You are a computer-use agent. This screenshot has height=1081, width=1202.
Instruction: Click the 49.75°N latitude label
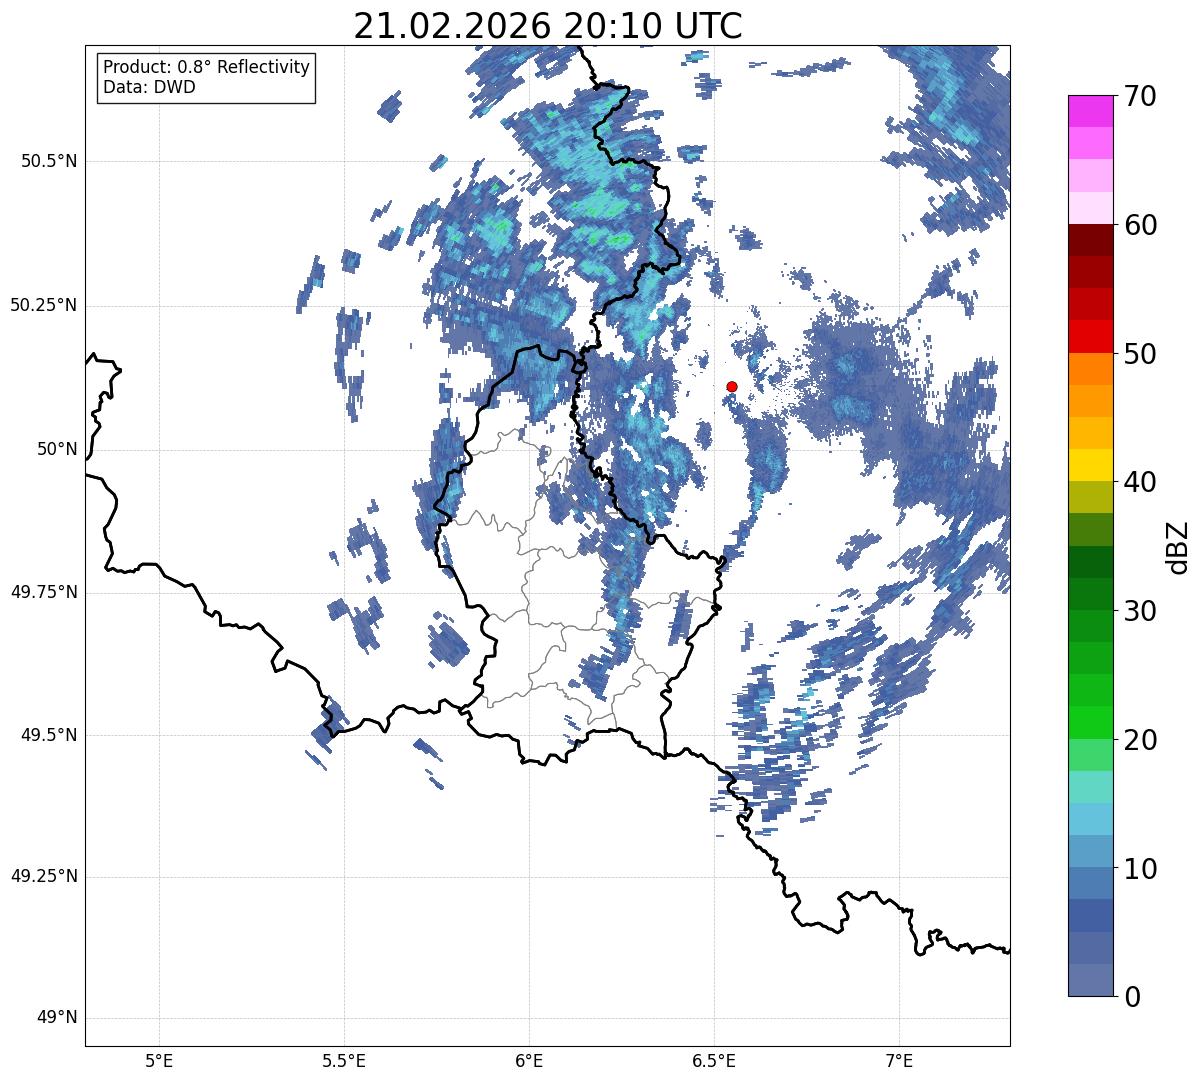tap(44, 592)
